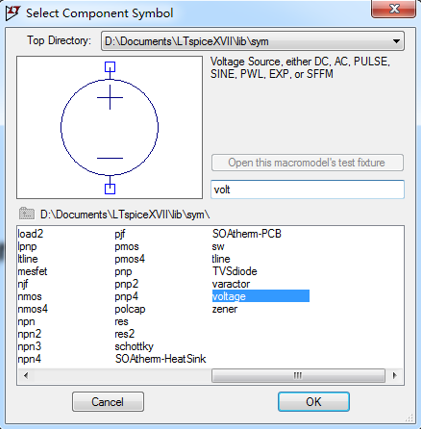Select pjf in the component list
The image size is (421, 429).
(x=120, y=234)
